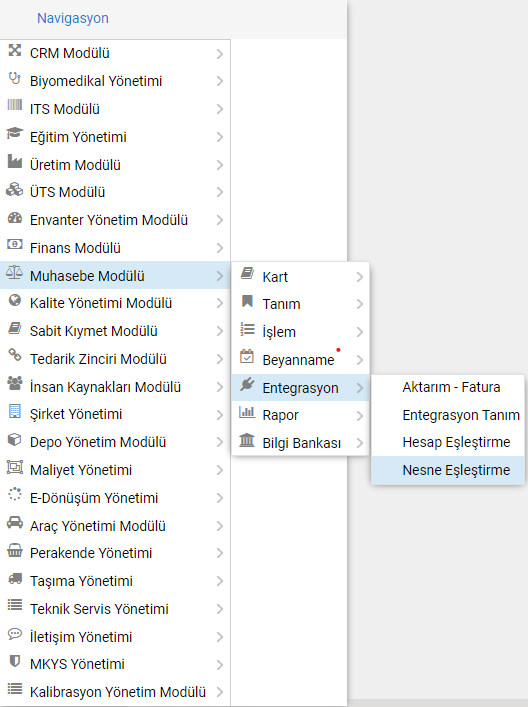Click the barcode icon beside ITS Modülü

(x=14, y=106)
